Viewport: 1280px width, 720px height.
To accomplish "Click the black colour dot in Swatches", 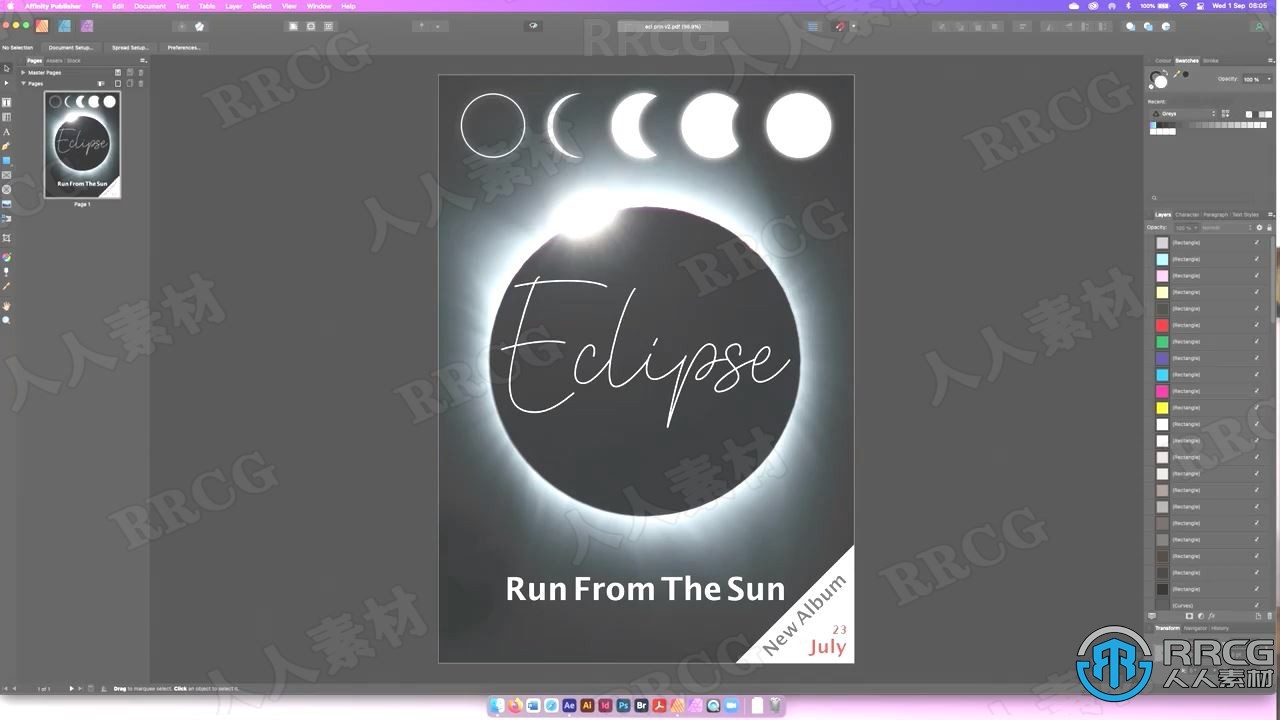I will point(1186,74).
